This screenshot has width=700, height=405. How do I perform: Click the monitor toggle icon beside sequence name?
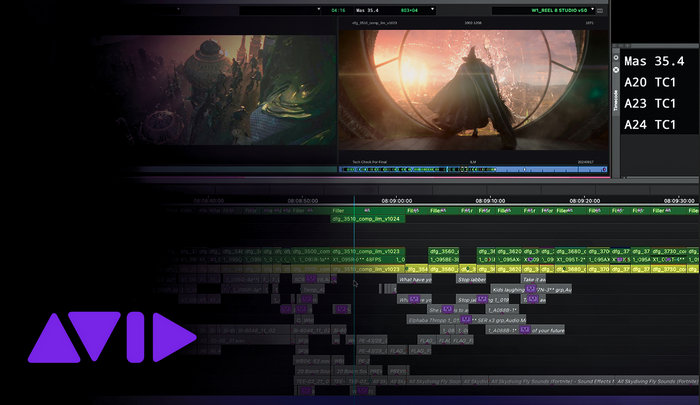click(600, 10)
